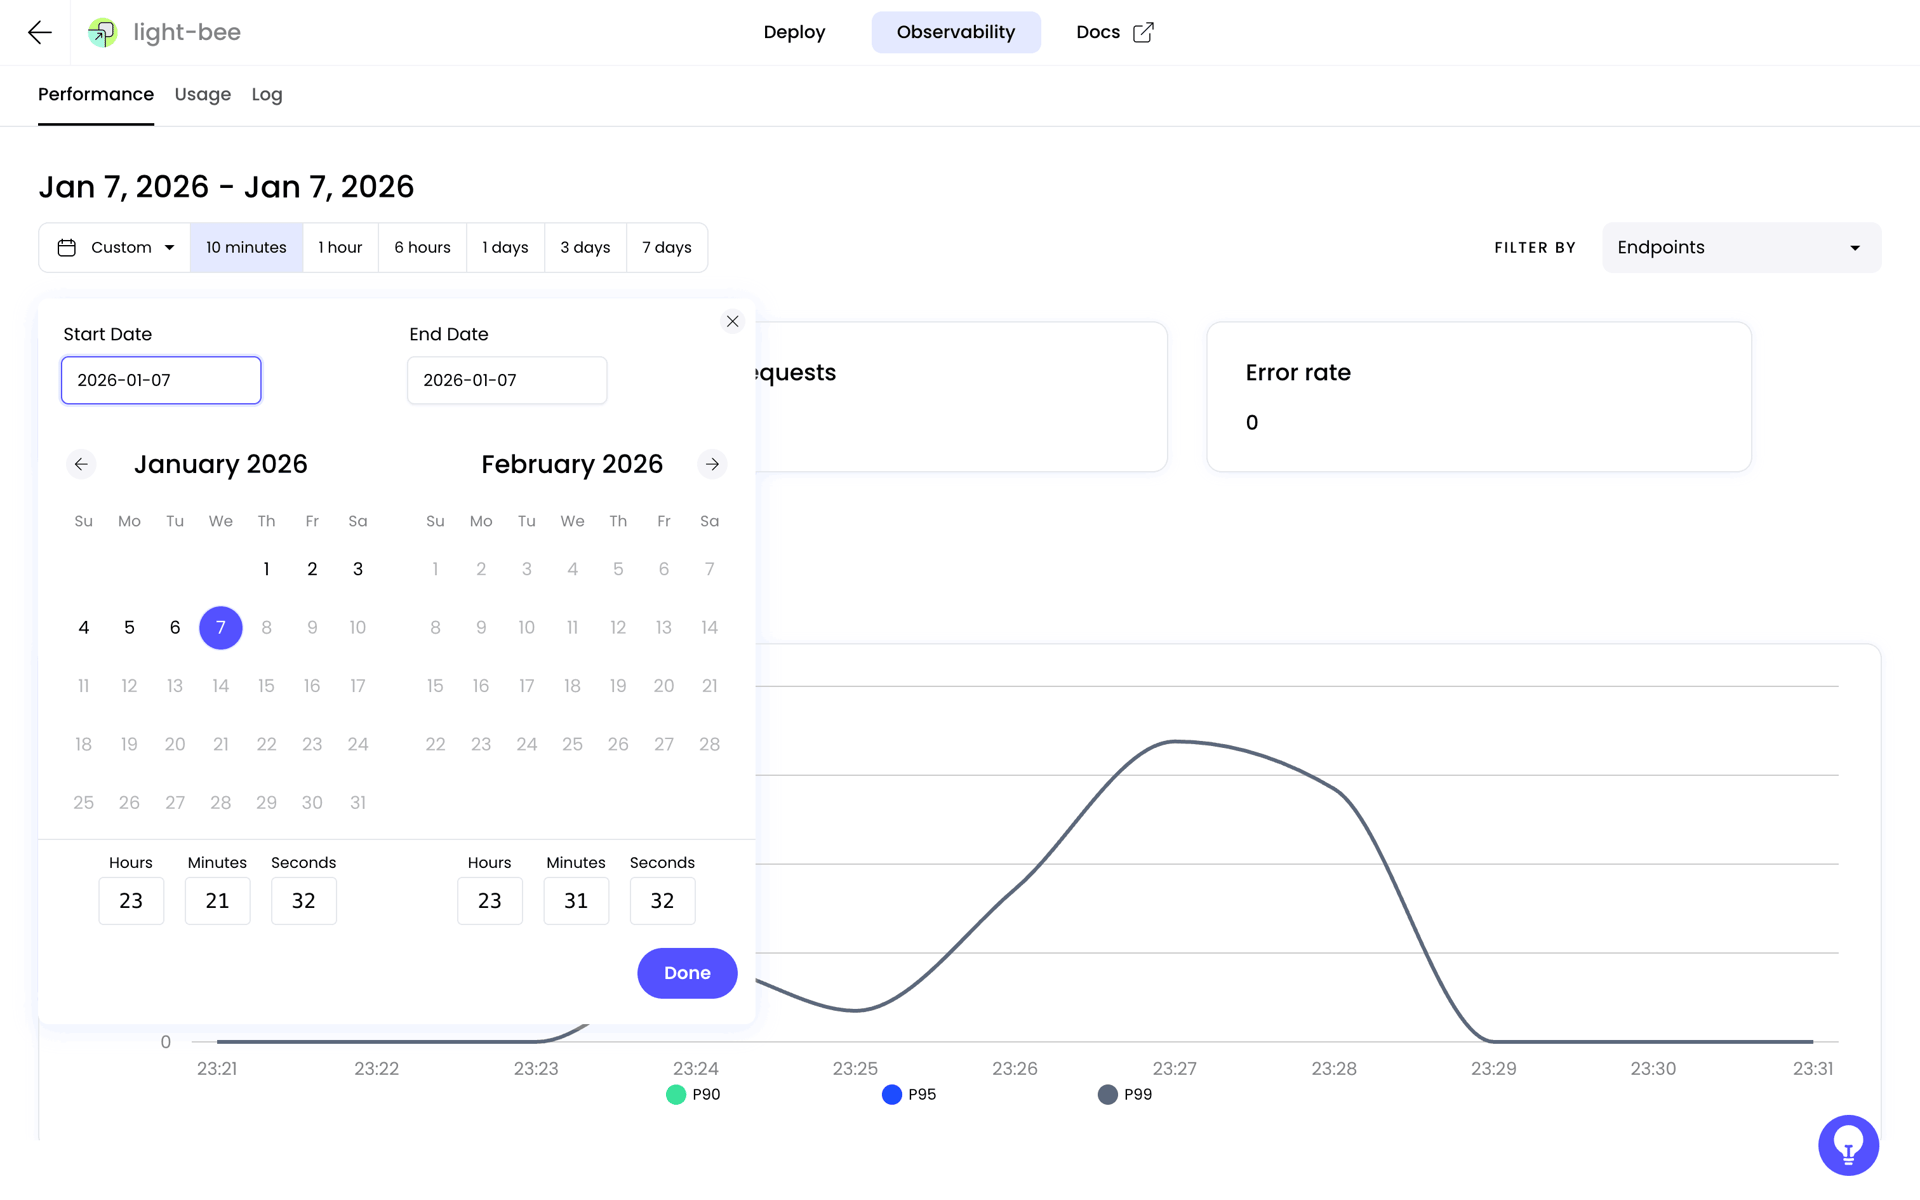Toggle P95 legend series
The width and height of the screenshot is (1920, 1200).
click(909, 1094)
